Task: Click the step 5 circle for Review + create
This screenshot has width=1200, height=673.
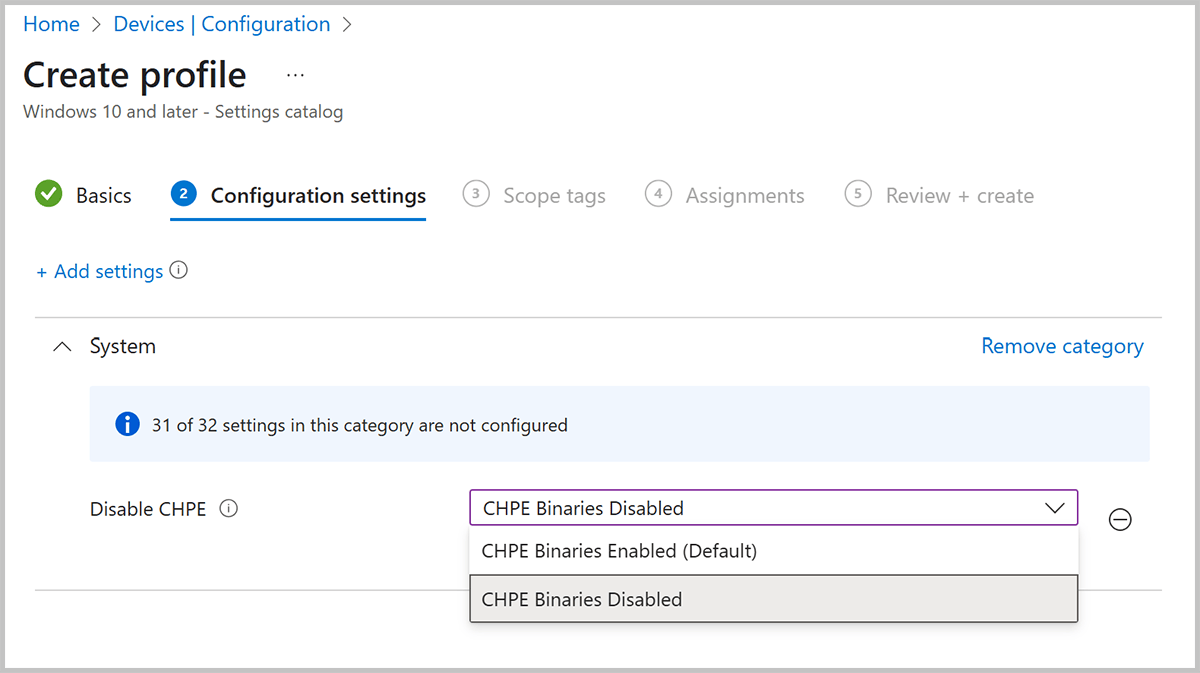Action: point(857,195)
